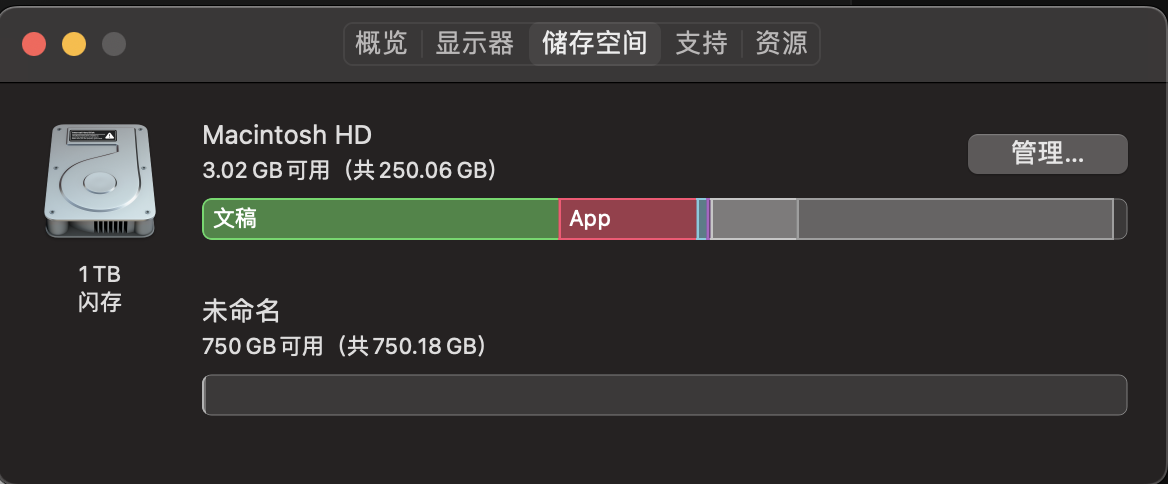Close the storage window with red button

(x=34, y=44)
